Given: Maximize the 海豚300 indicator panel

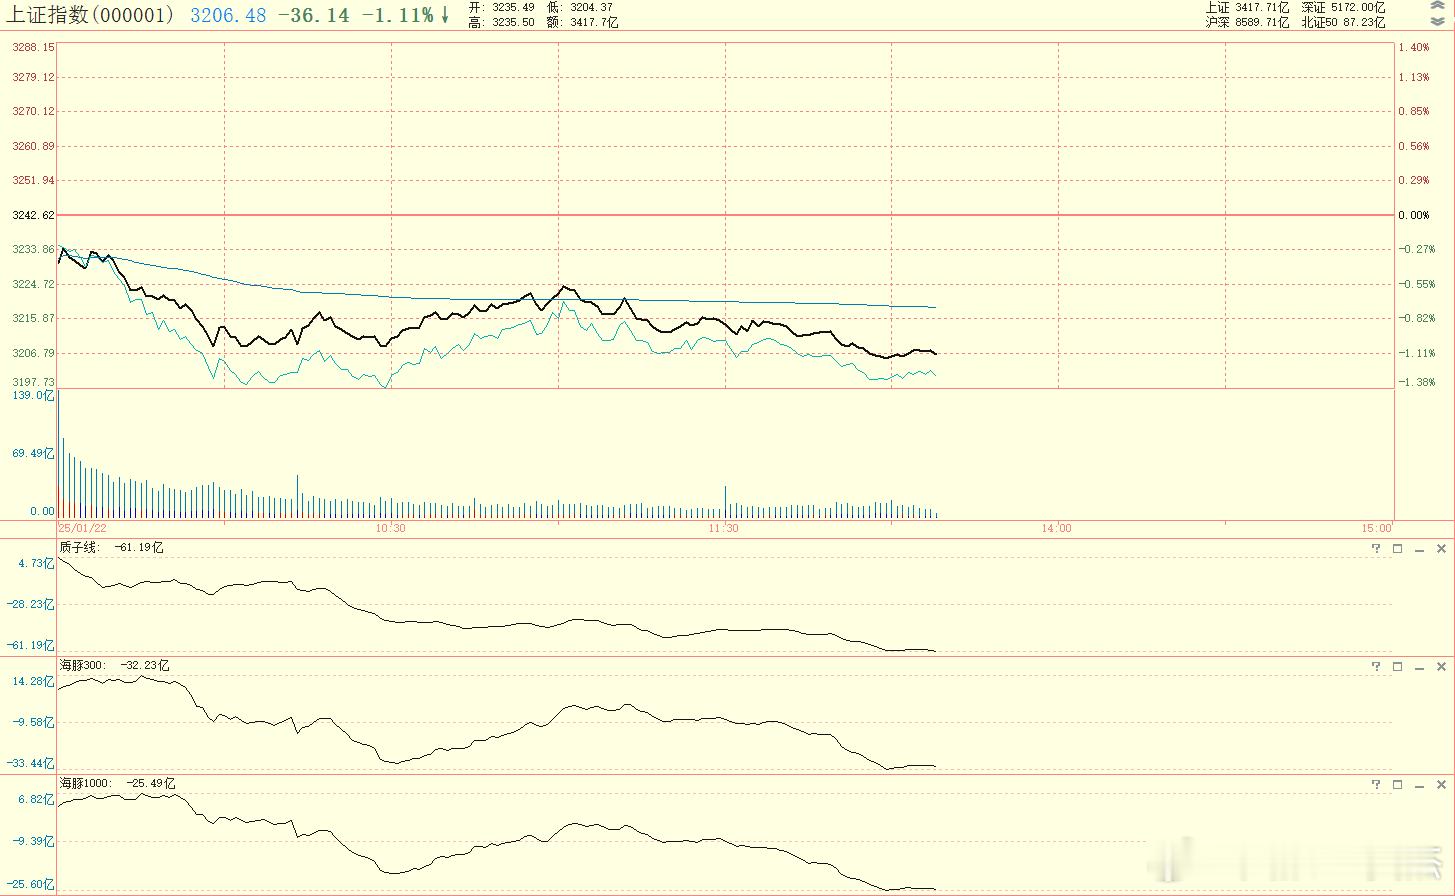Looking at the screenshot, I should tap(1398, 666).
